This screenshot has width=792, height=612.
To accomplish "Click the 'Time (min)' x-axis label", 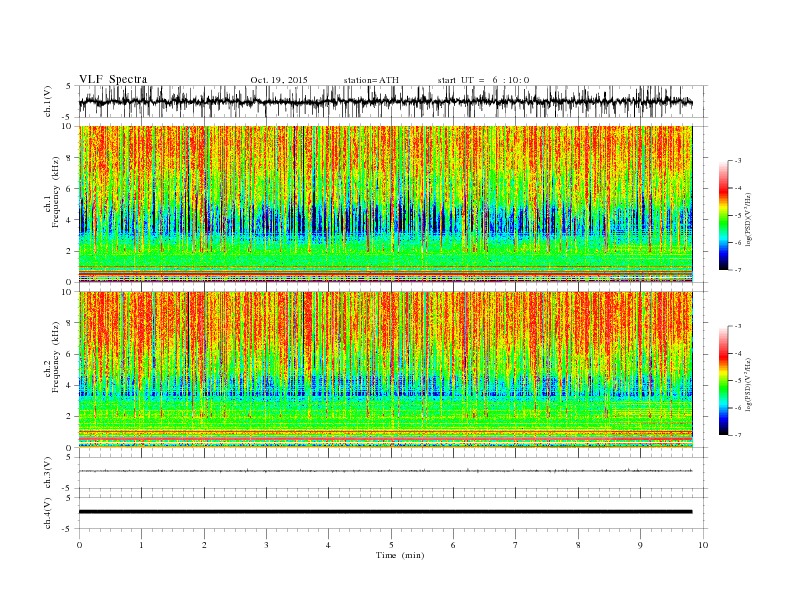I will tap(400, 555).
